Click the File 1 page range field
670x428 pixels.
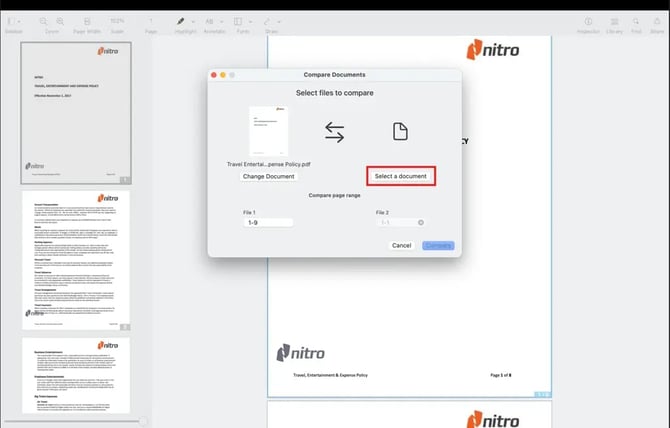(268, 223)
